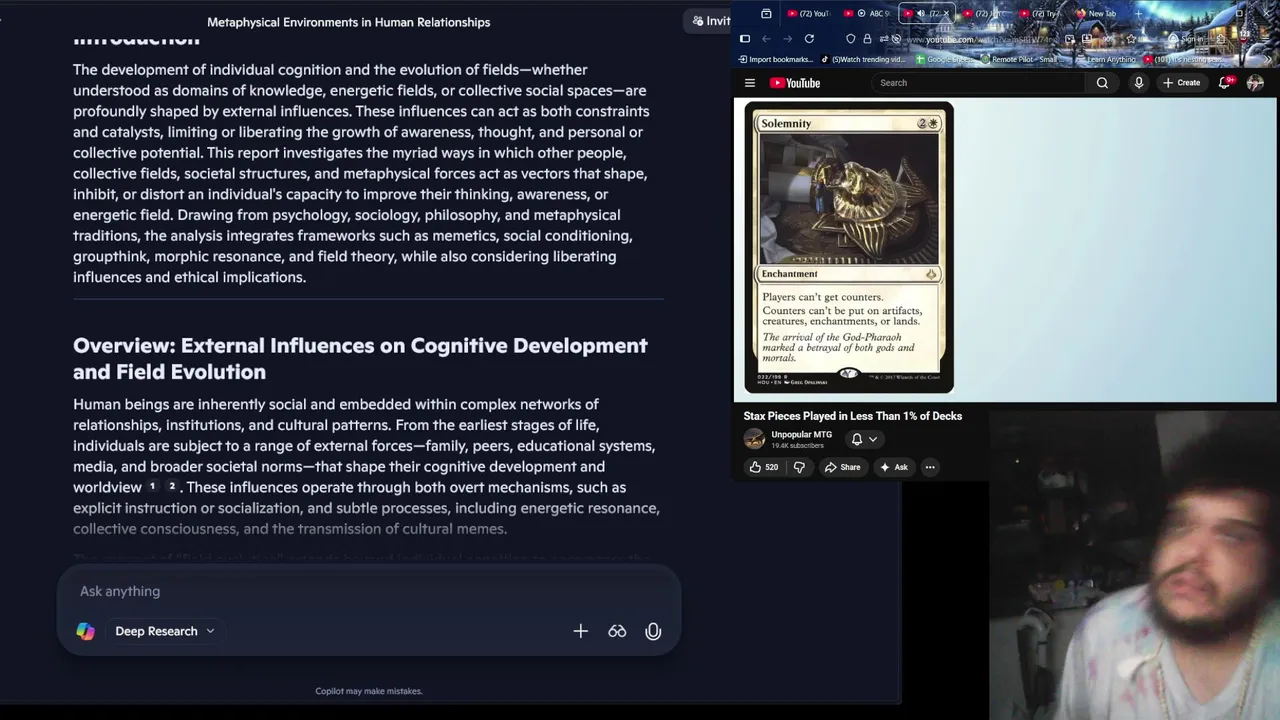Dislike the Stax Pieces video
Image resolution: width=1280 pixels, height=720 pixels.
point(798,467)
